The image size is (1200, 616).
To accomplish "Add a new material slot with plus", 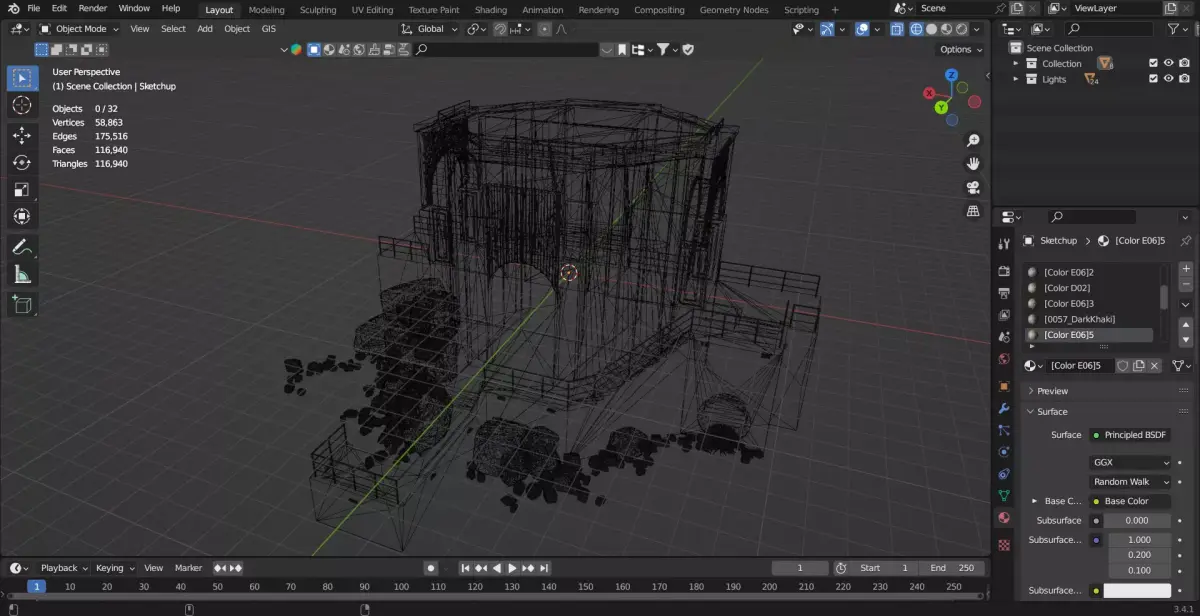I will point(1186,269).
